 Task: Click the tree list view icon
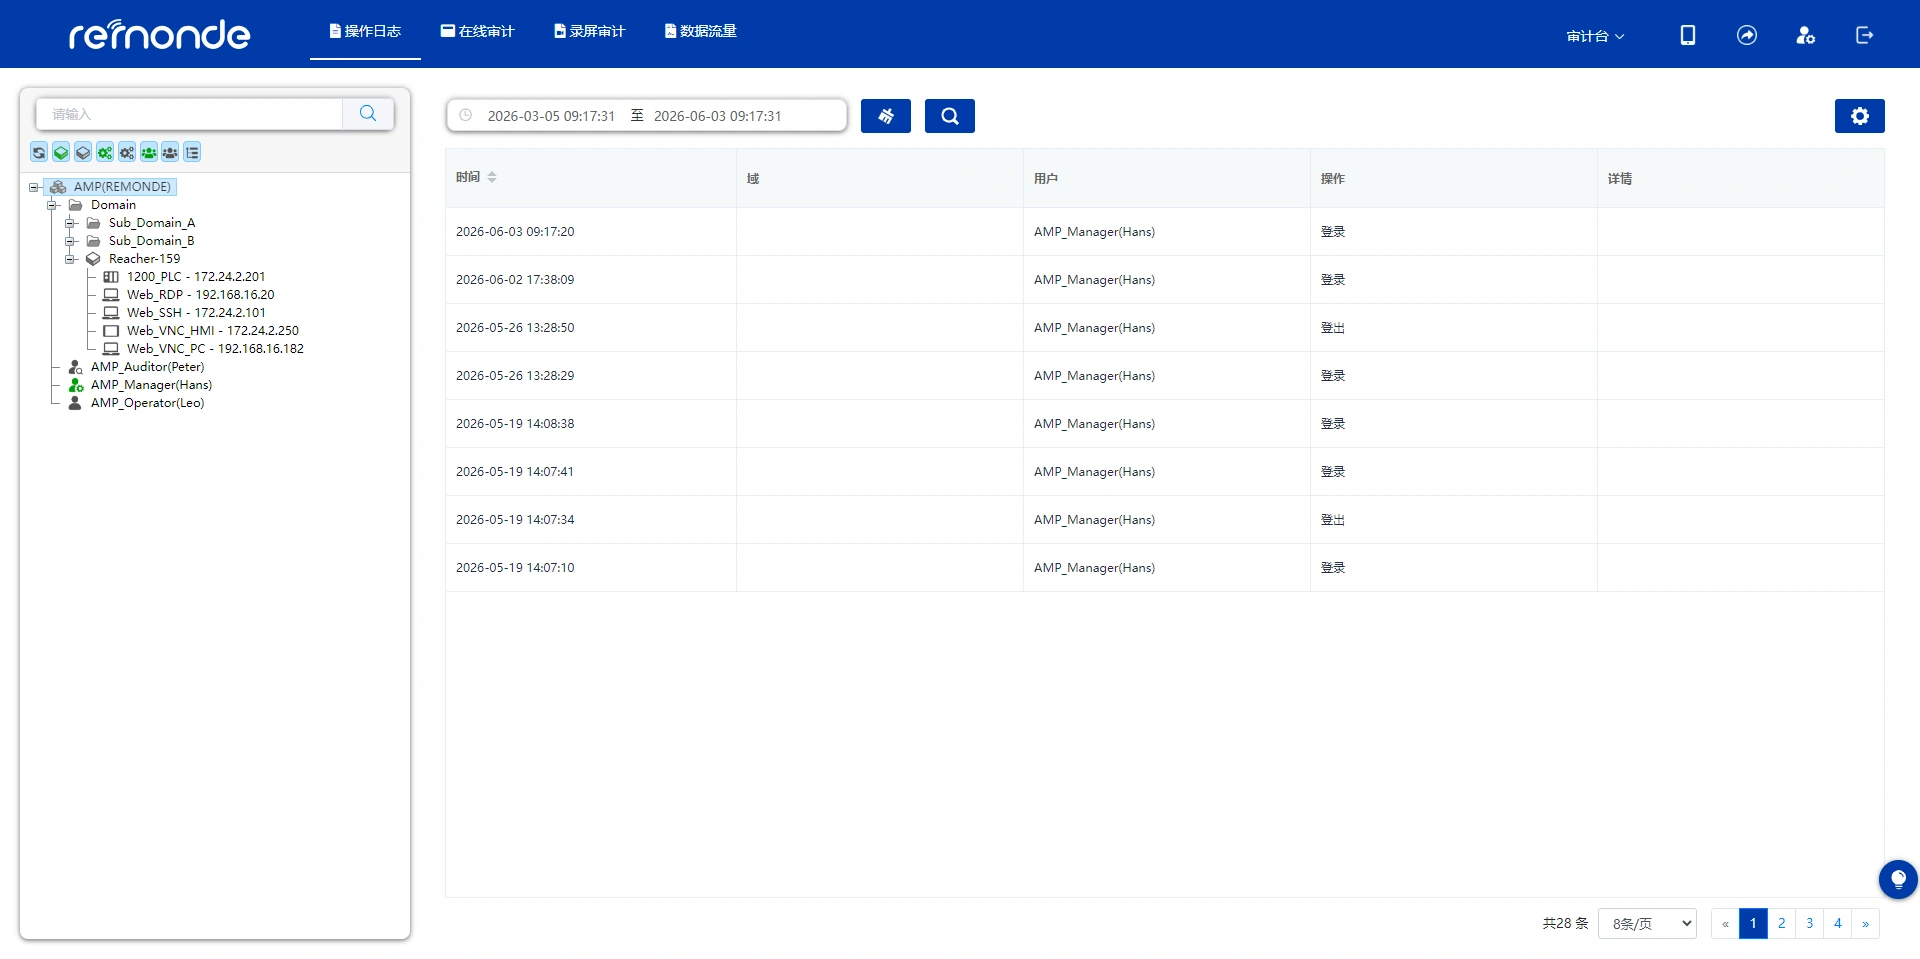click(192, 152)
